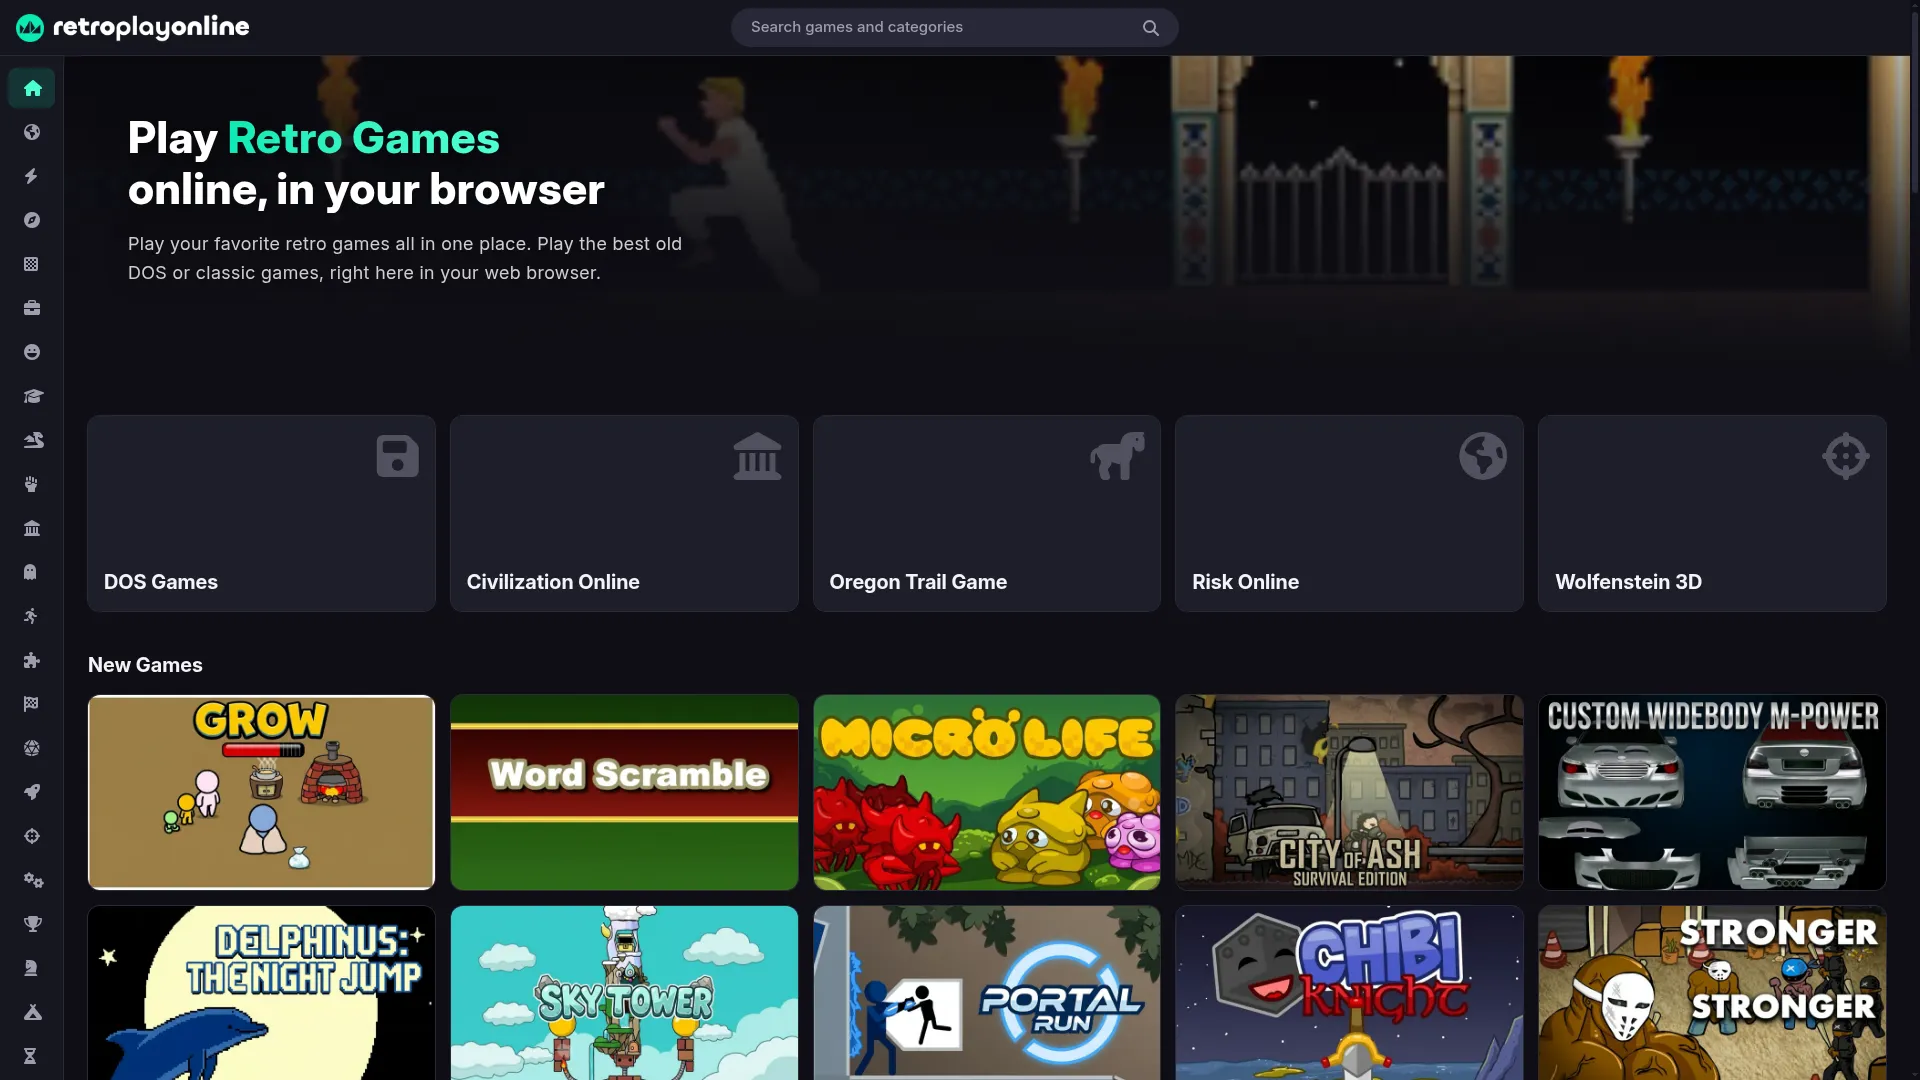The width and height of the screenshot is (1920, 1080).
Task: Play the Sky Tower game thumbnail
Action: click(624, 993)
